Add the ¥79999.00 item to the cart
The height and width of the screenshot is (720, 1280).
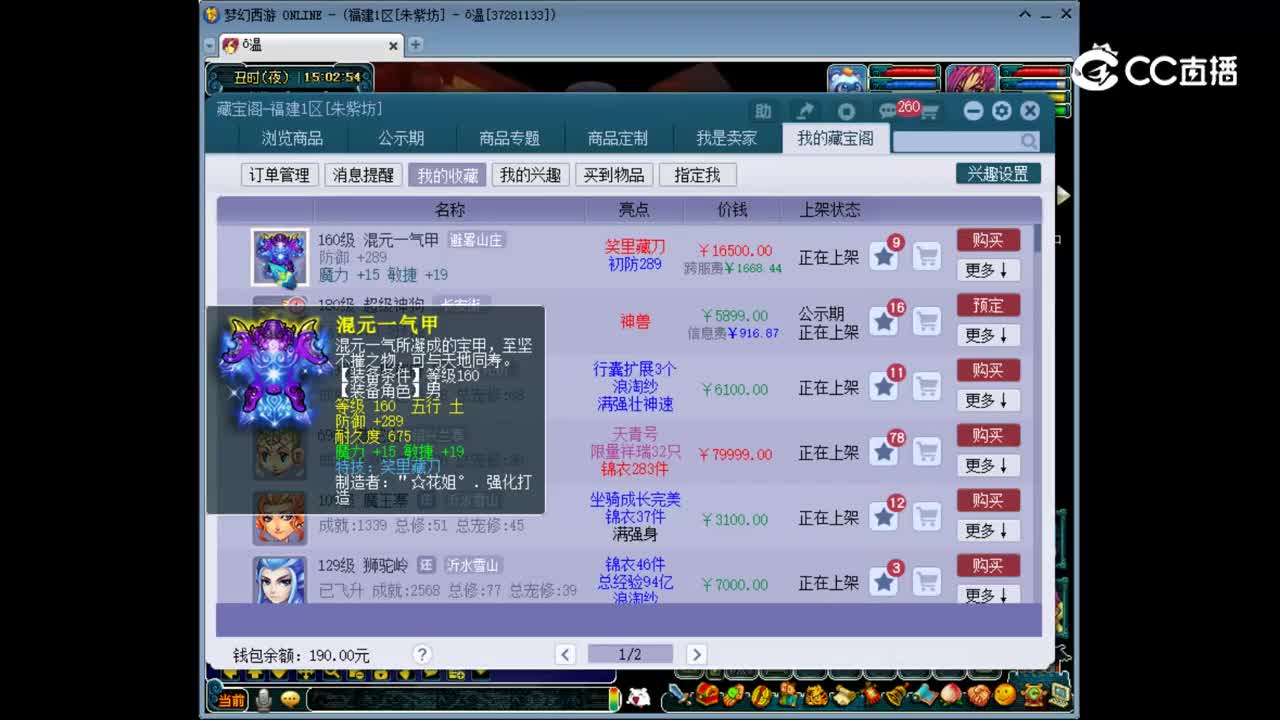coord(927,452)
